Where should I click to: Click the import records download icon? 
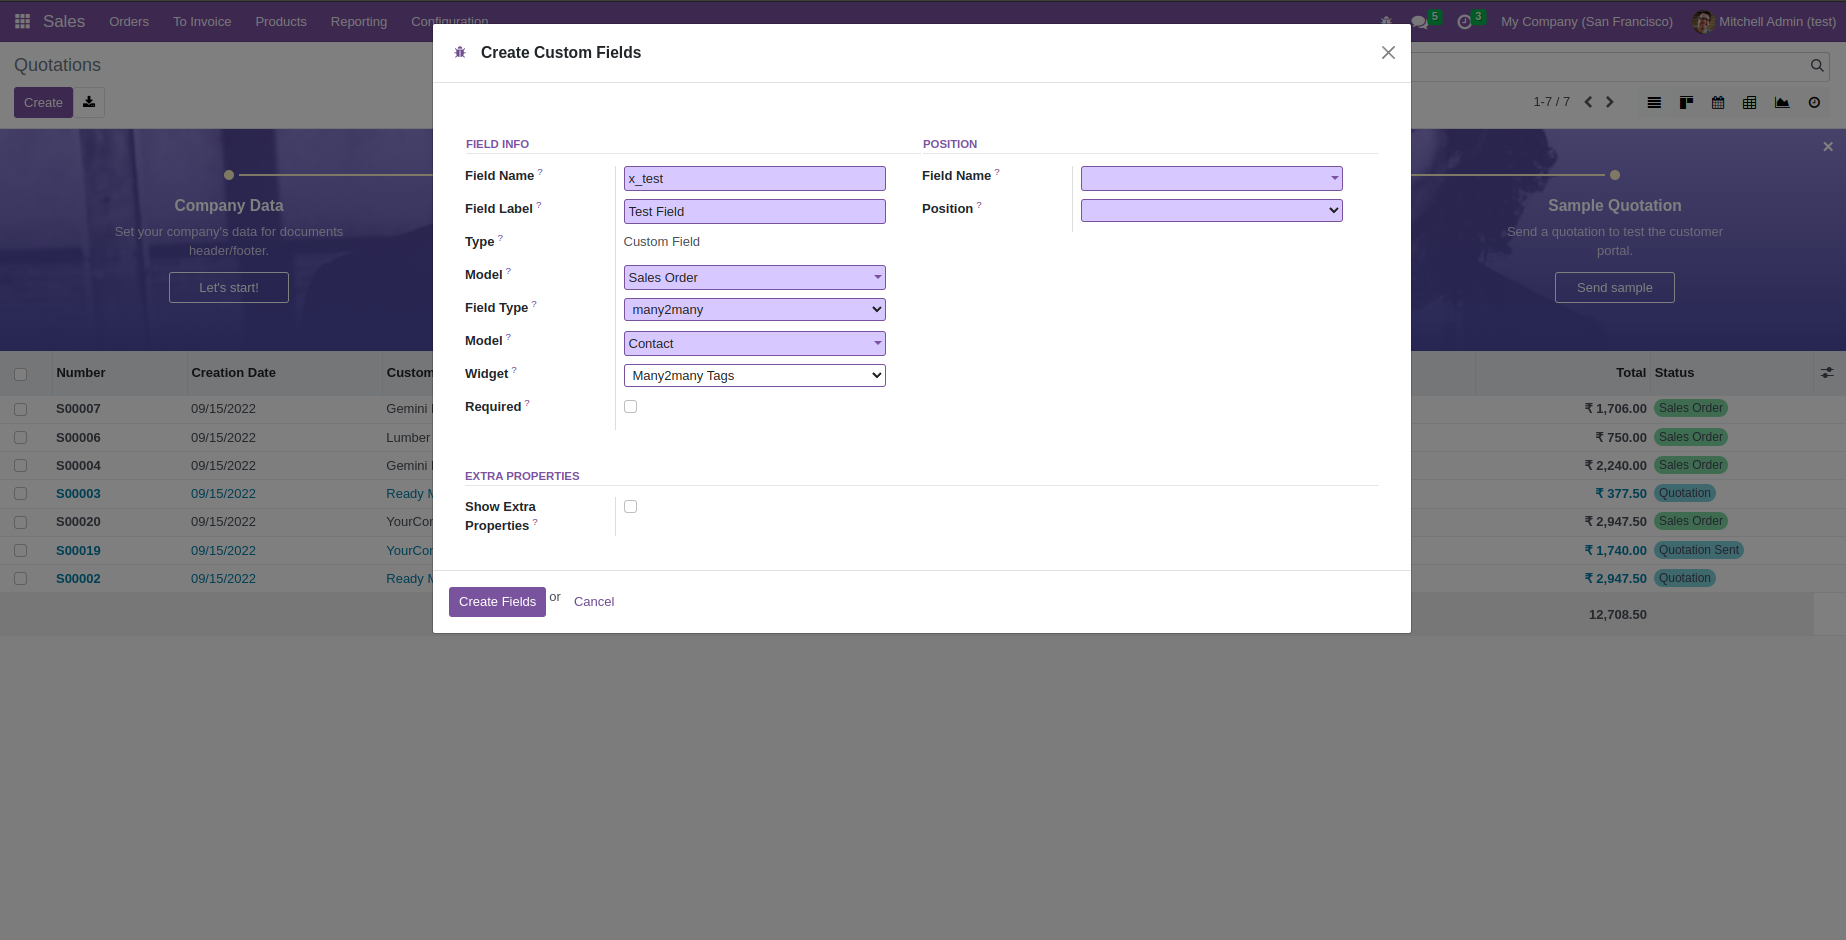click(89, 102)
